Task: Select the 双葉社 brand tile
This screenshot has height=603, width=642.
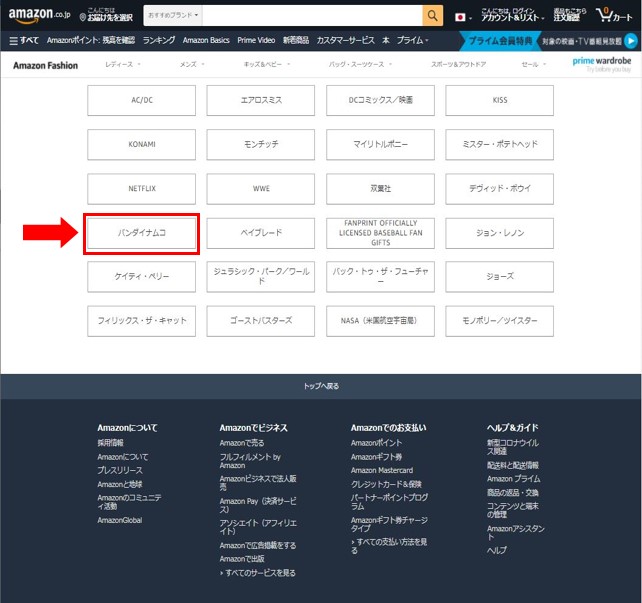Action: tap(380, 189)
